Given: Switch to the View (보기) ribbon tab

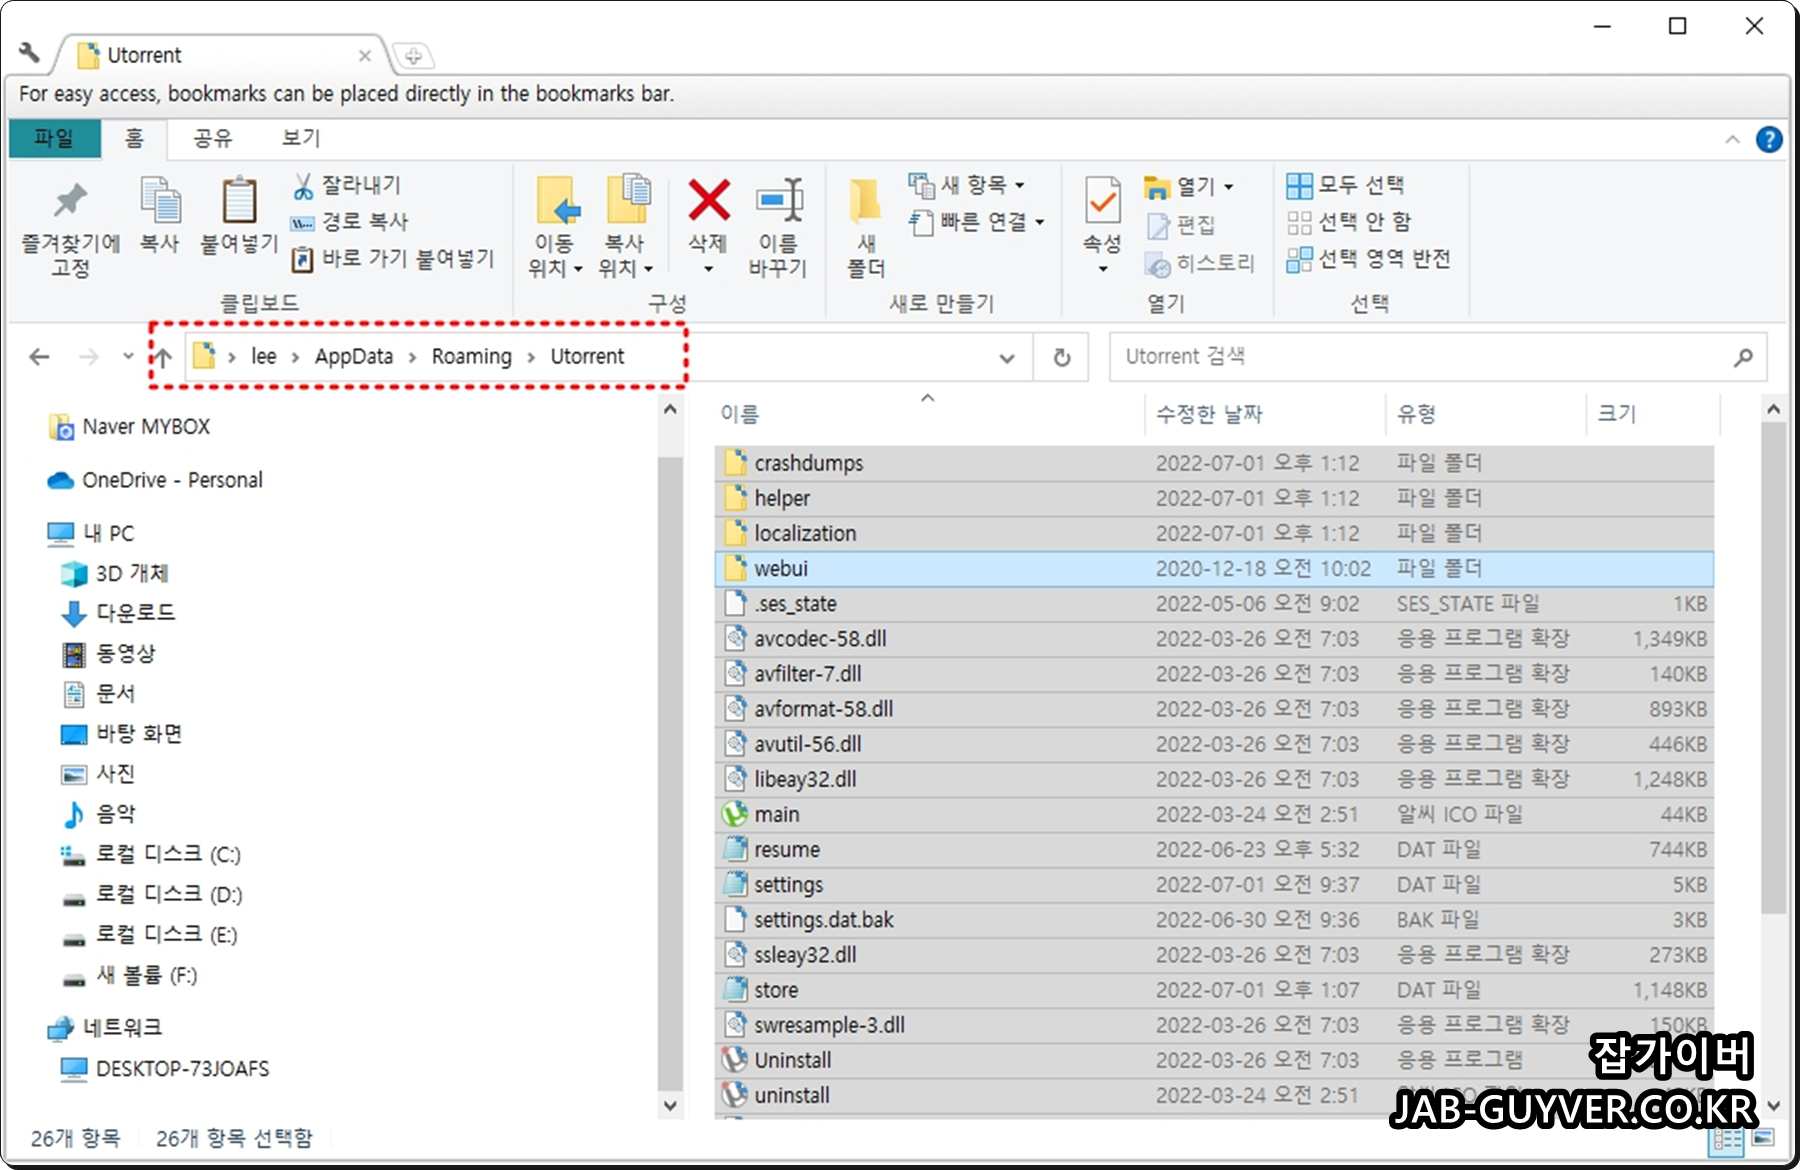Looking at the screenshot, I should tap(301, 138).
